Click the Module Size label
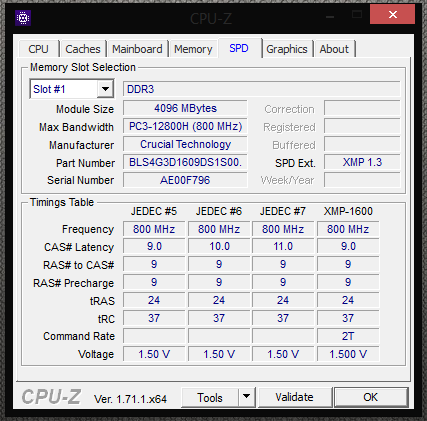This screenshot has height=421, width=427. 85,109
